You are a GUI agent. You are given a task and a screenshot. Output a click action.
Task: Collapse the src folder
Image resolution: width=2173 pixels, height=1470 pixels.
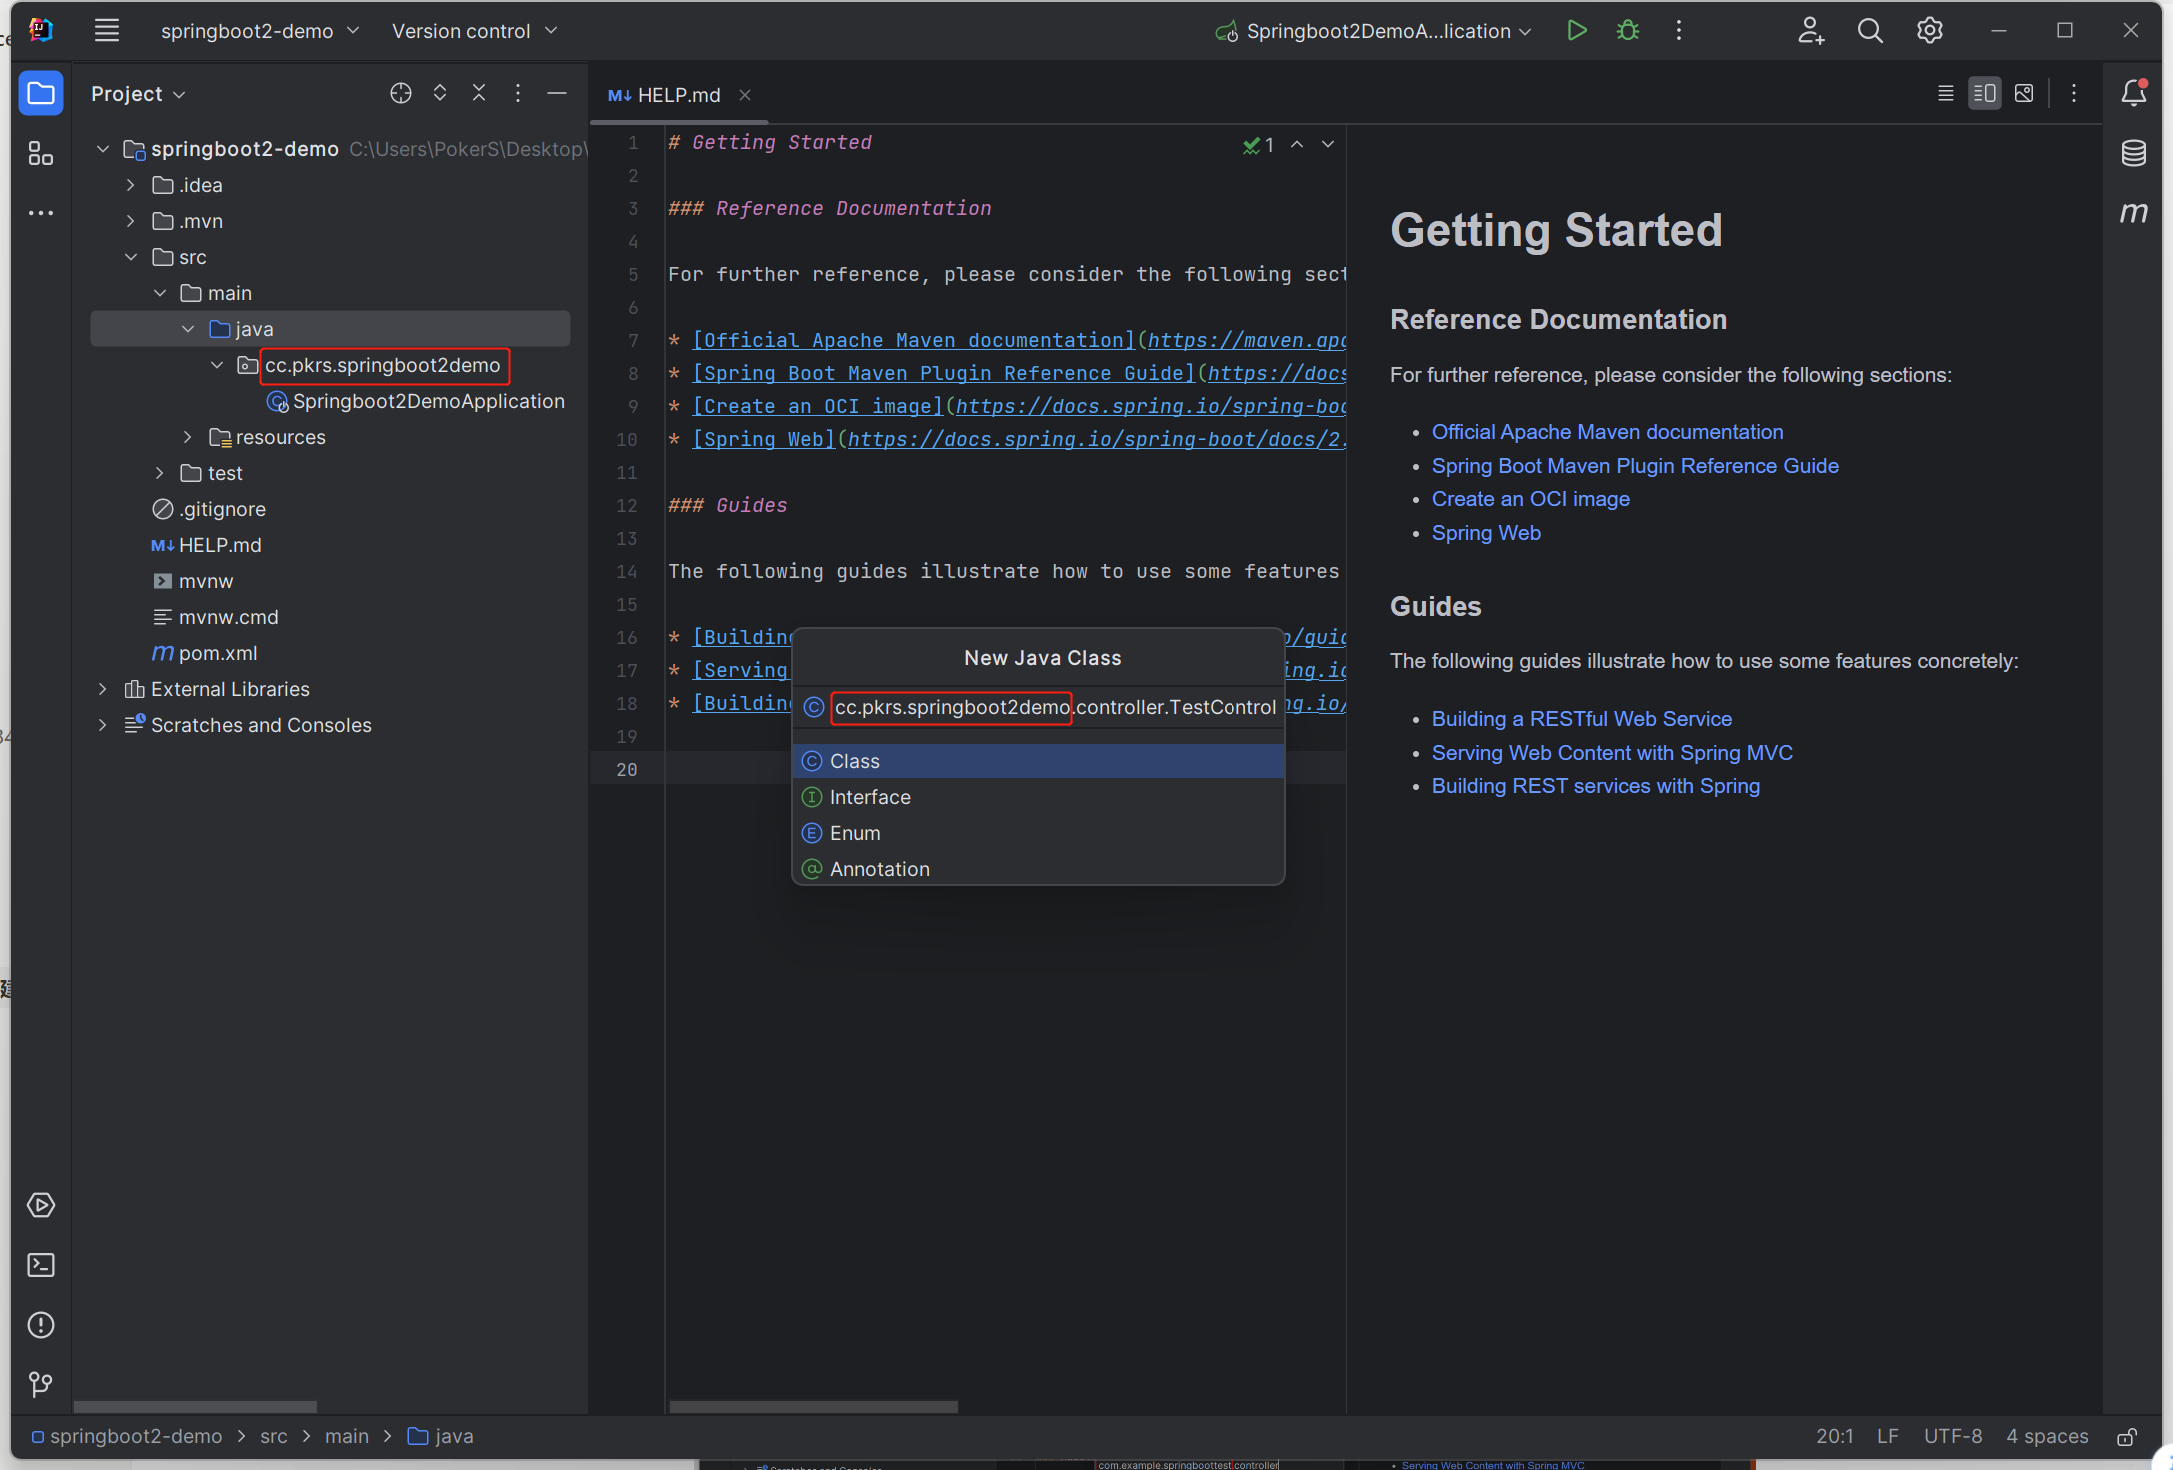tap(131, 257)
